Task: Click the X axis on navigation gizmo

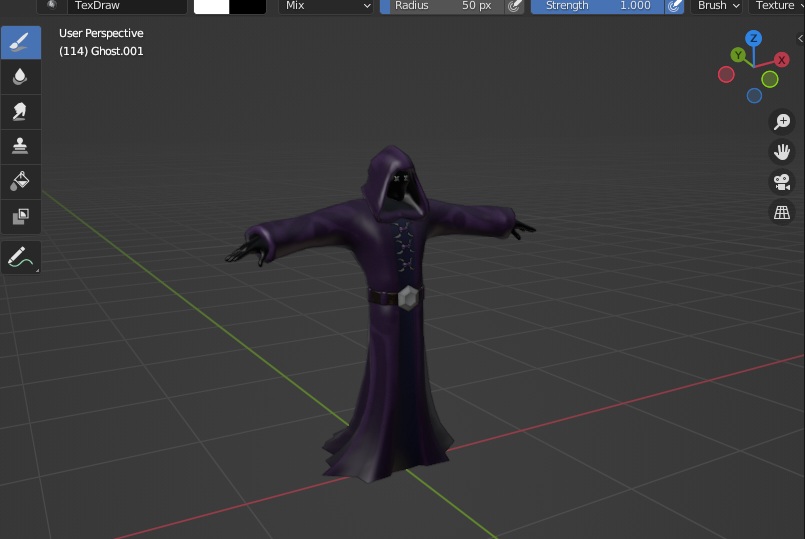Action: pyautogui.click(x=781, y=60)
